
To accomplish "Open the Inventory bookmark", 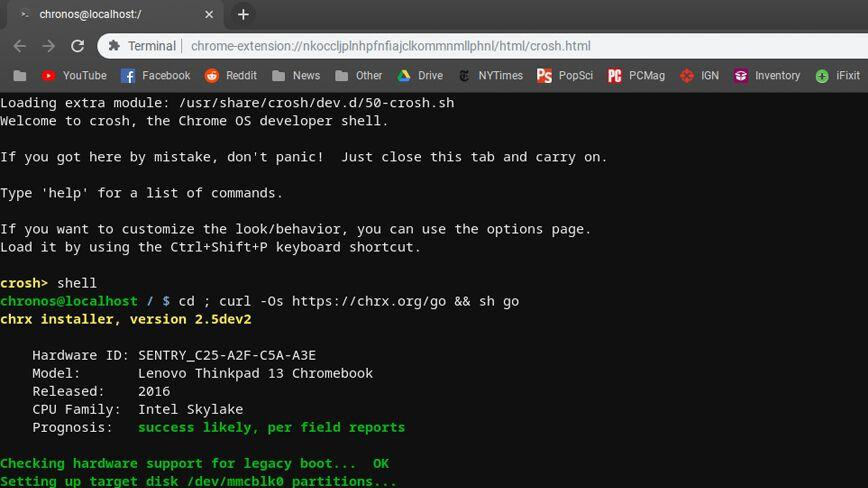I will [x=767, y=76].
